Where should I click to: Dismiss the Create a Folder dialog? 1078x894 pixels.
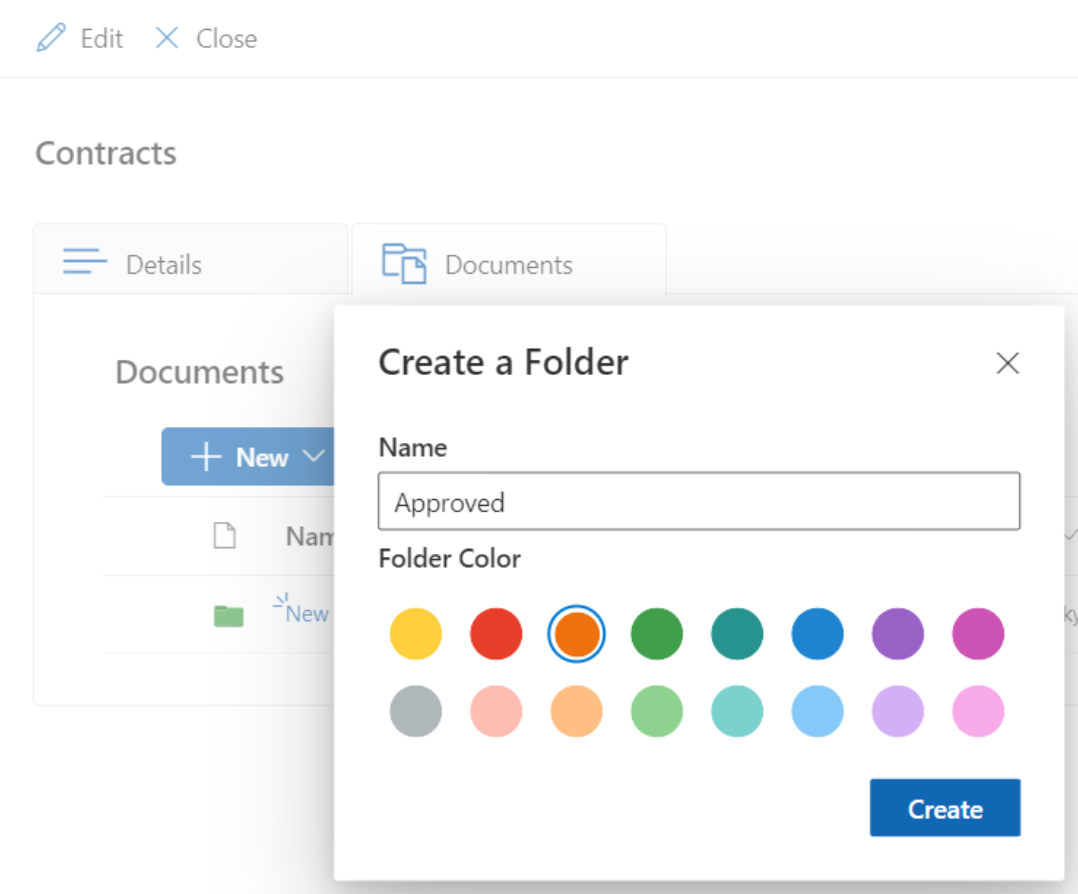pyautogui.click(x=1007, y=363)
